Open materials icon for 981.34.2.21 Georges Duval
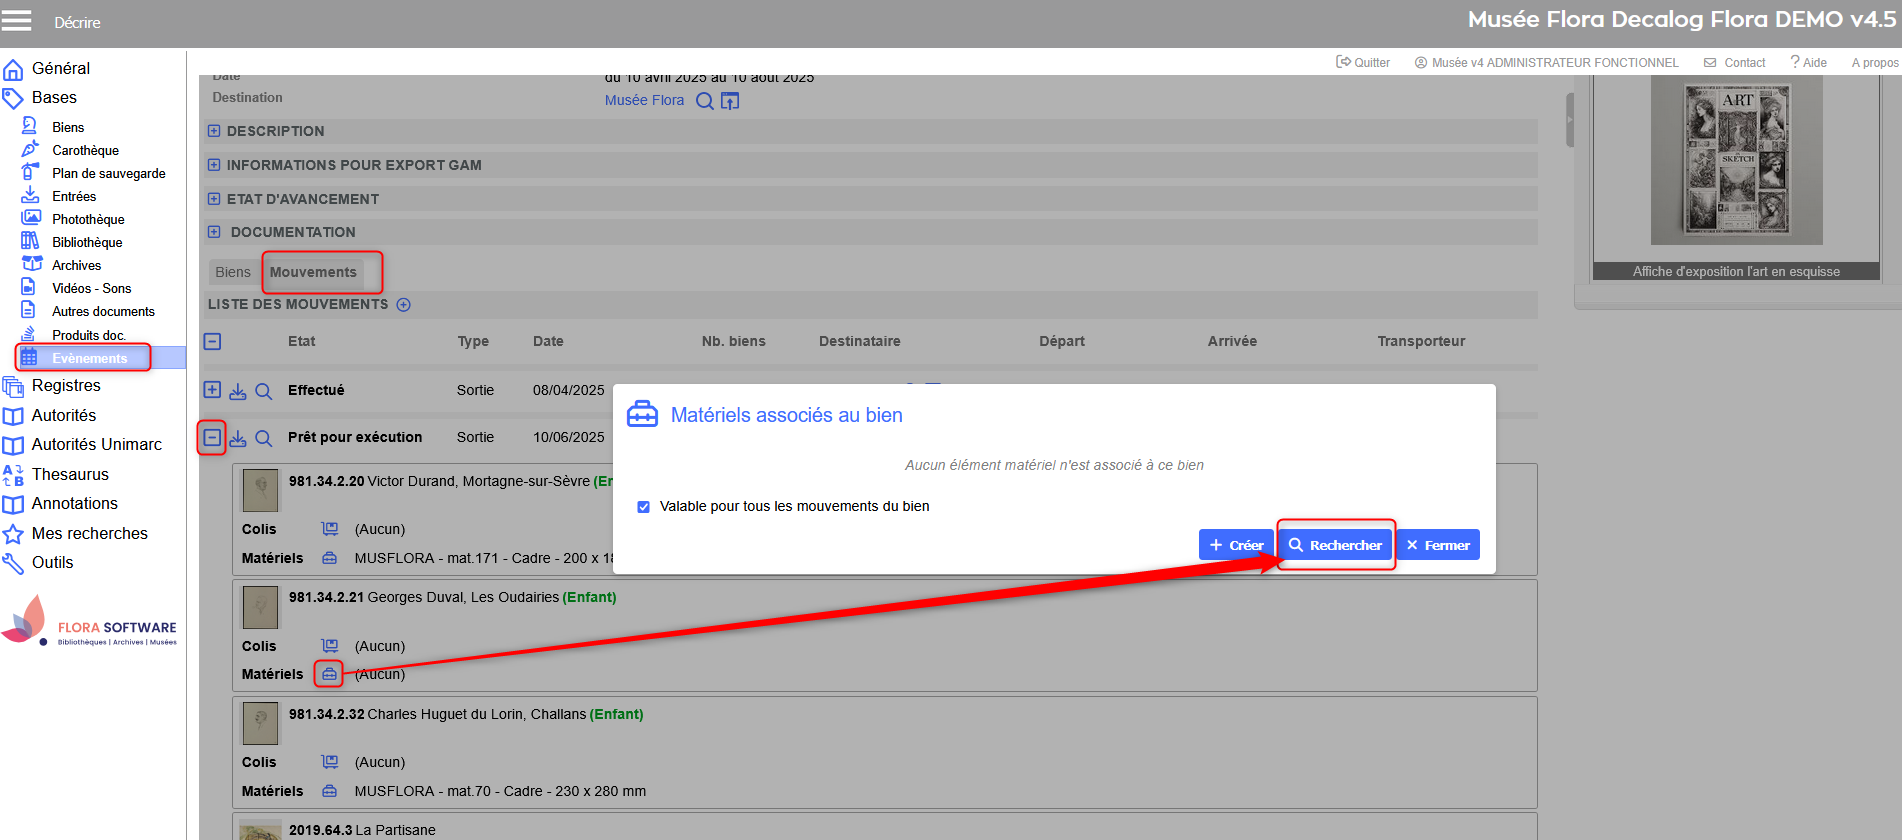The width and height of the screenshot is (1902, 840). coord(329,674)
